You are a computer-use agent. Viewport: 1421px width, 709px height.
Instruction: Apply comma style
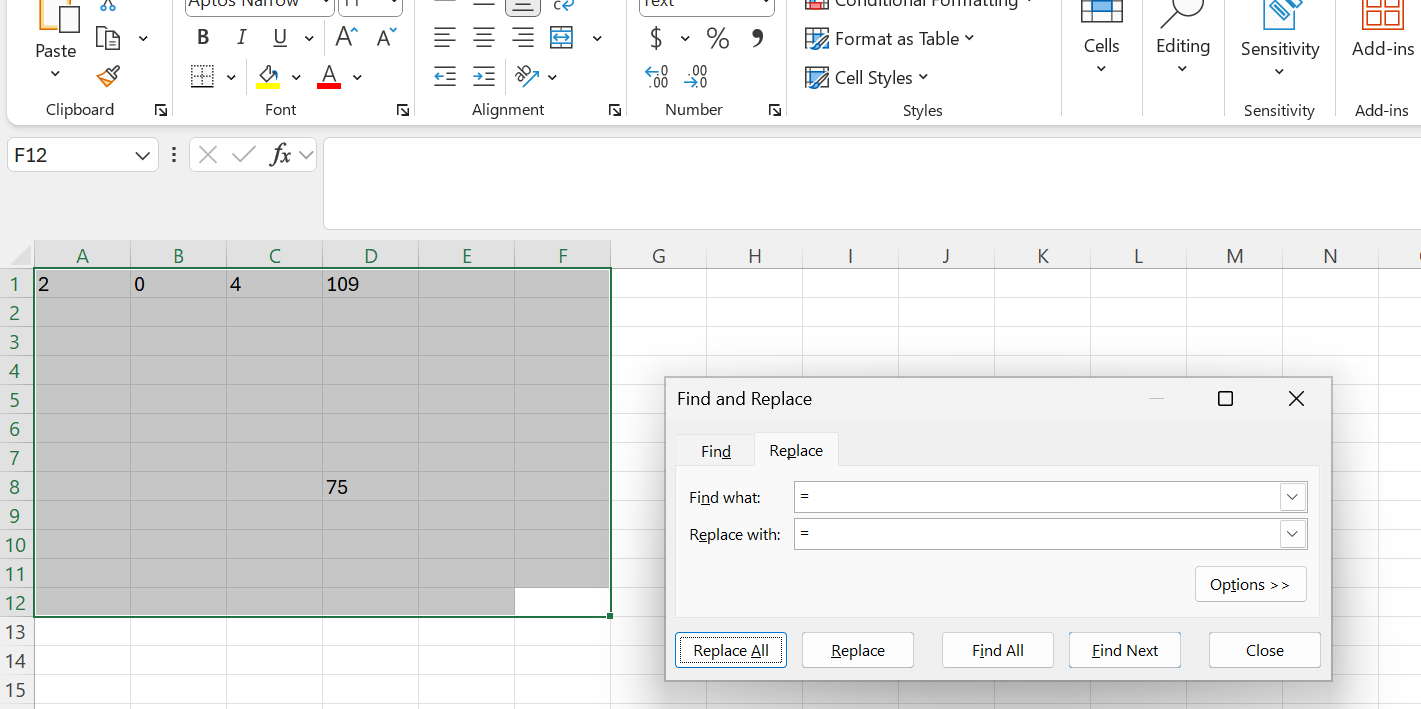(757, 38)
